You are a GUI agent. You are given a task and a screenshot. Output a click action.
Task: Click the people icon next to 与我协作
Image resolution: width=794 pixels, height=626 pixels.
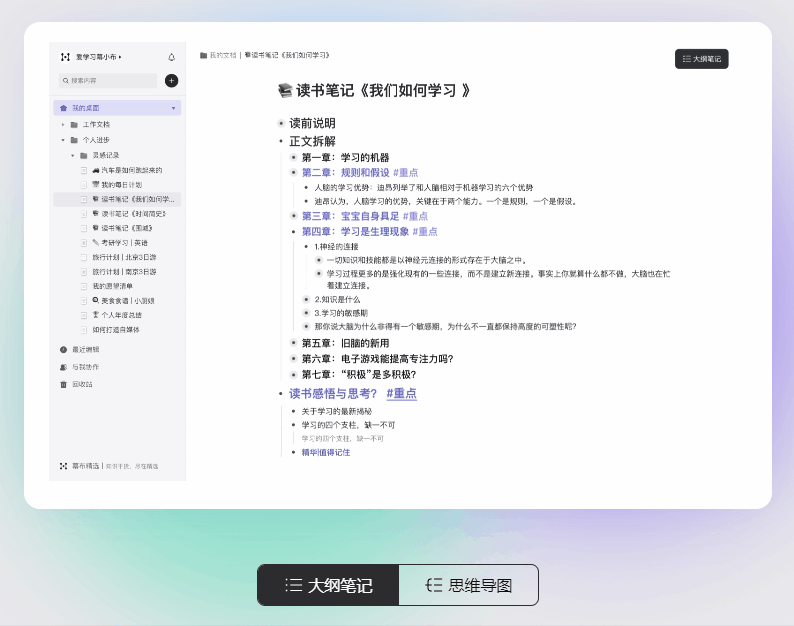63,367
